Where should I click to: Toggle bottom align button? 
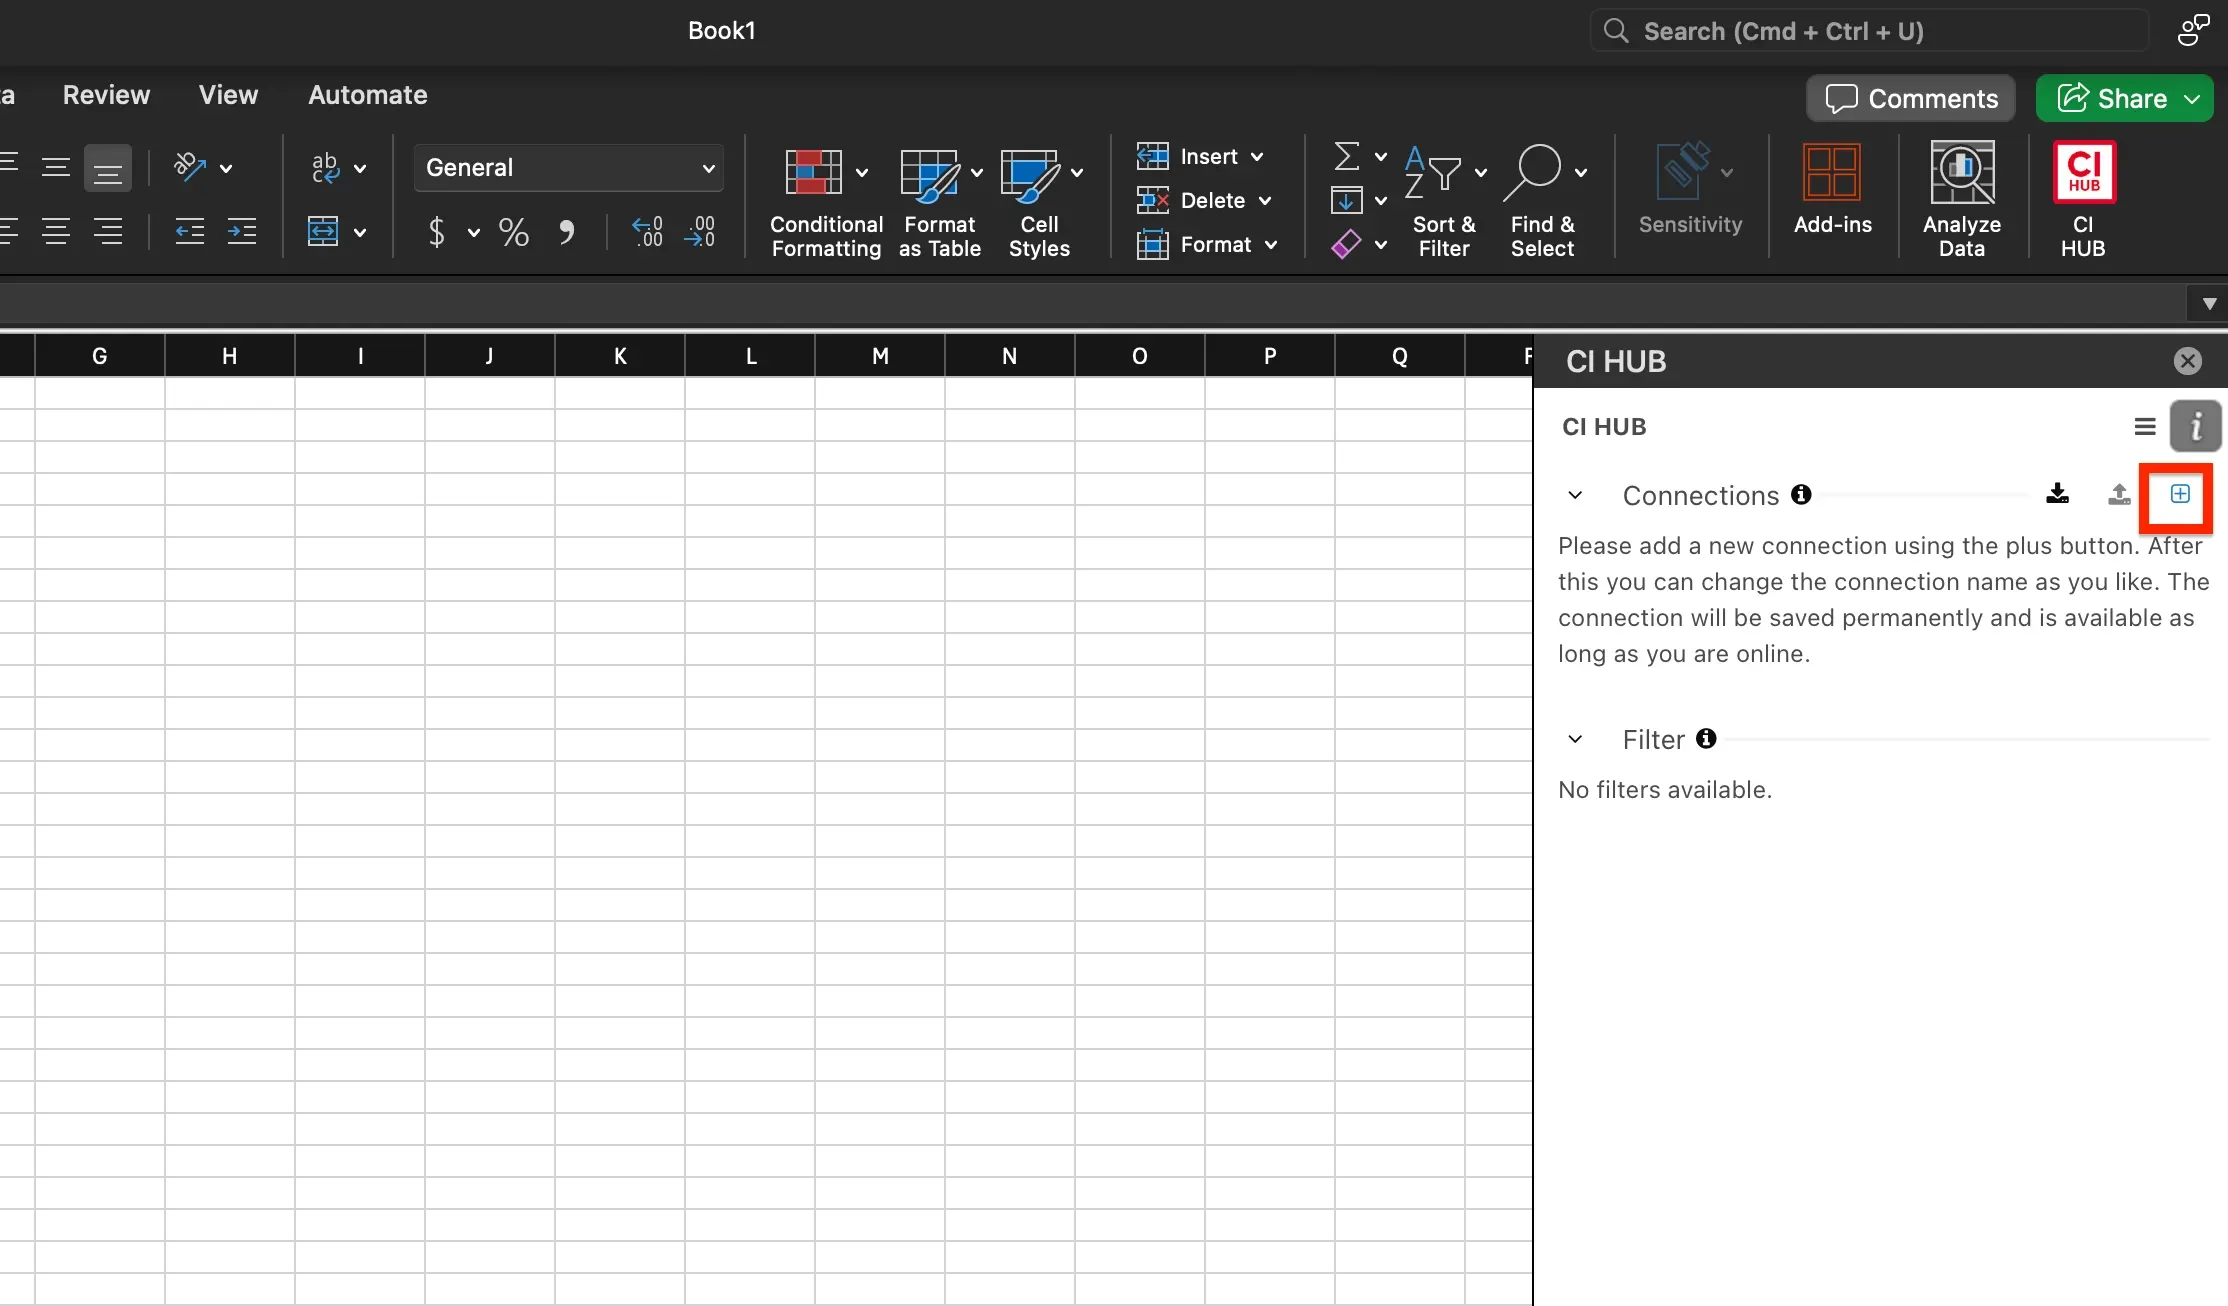[108, 168]
